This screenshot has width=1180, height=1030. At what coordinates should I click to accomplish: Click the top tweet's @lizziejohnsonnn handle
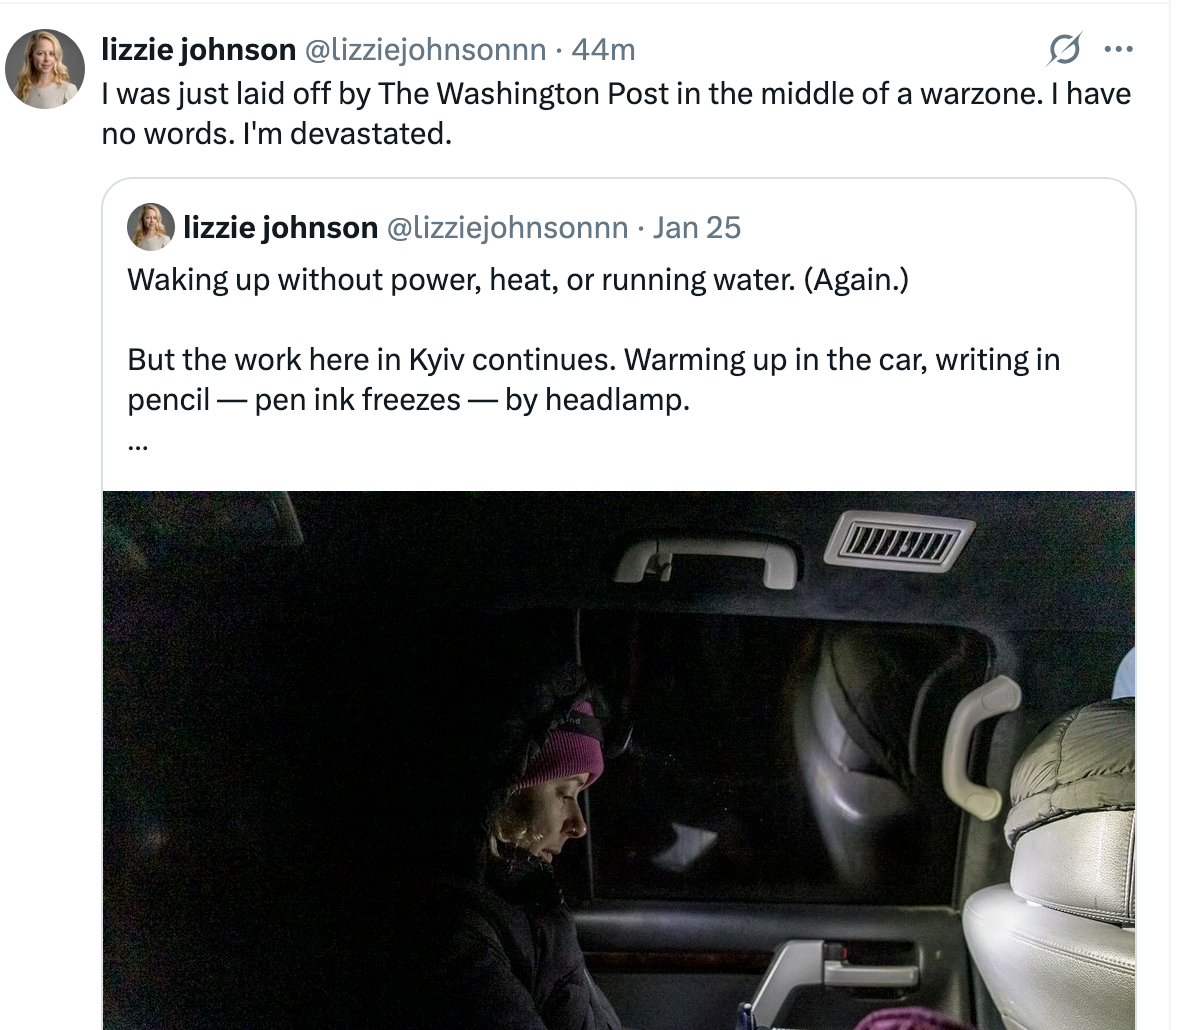[x=425, y=48]
